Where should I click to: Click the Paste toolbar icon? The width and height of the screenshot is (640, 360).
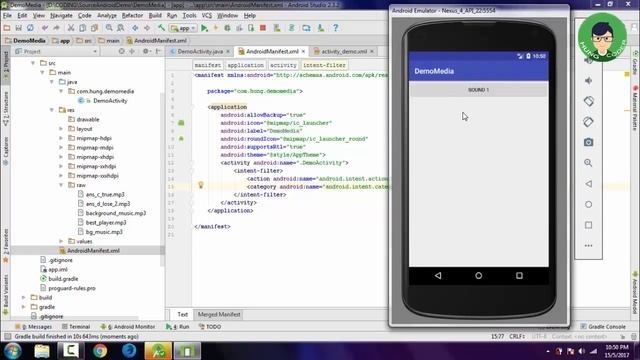[94, 28]
